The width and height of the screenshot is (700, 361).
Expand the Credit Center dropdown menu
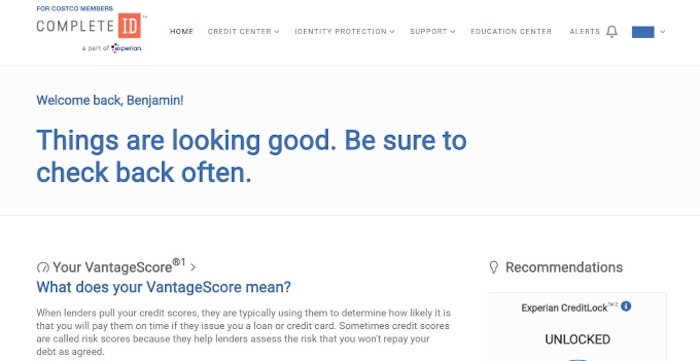pos(243,32)
